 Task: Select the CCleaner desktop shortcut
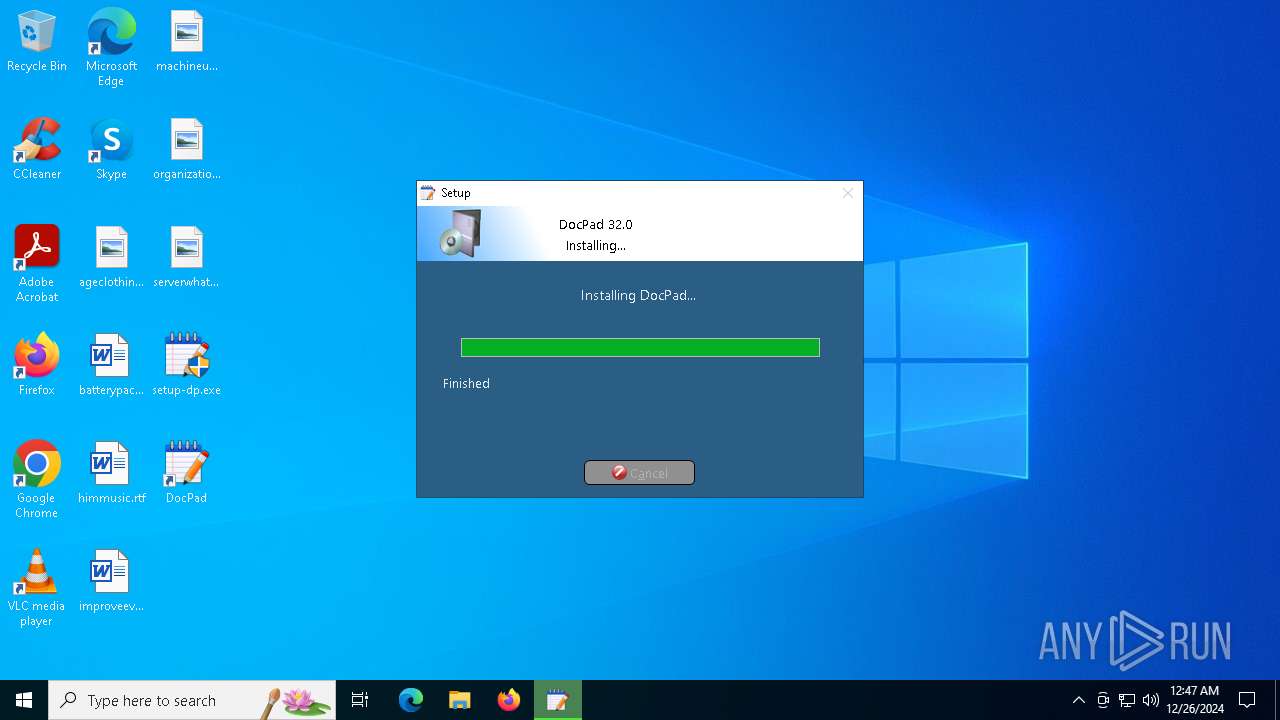tap(37, 150)
